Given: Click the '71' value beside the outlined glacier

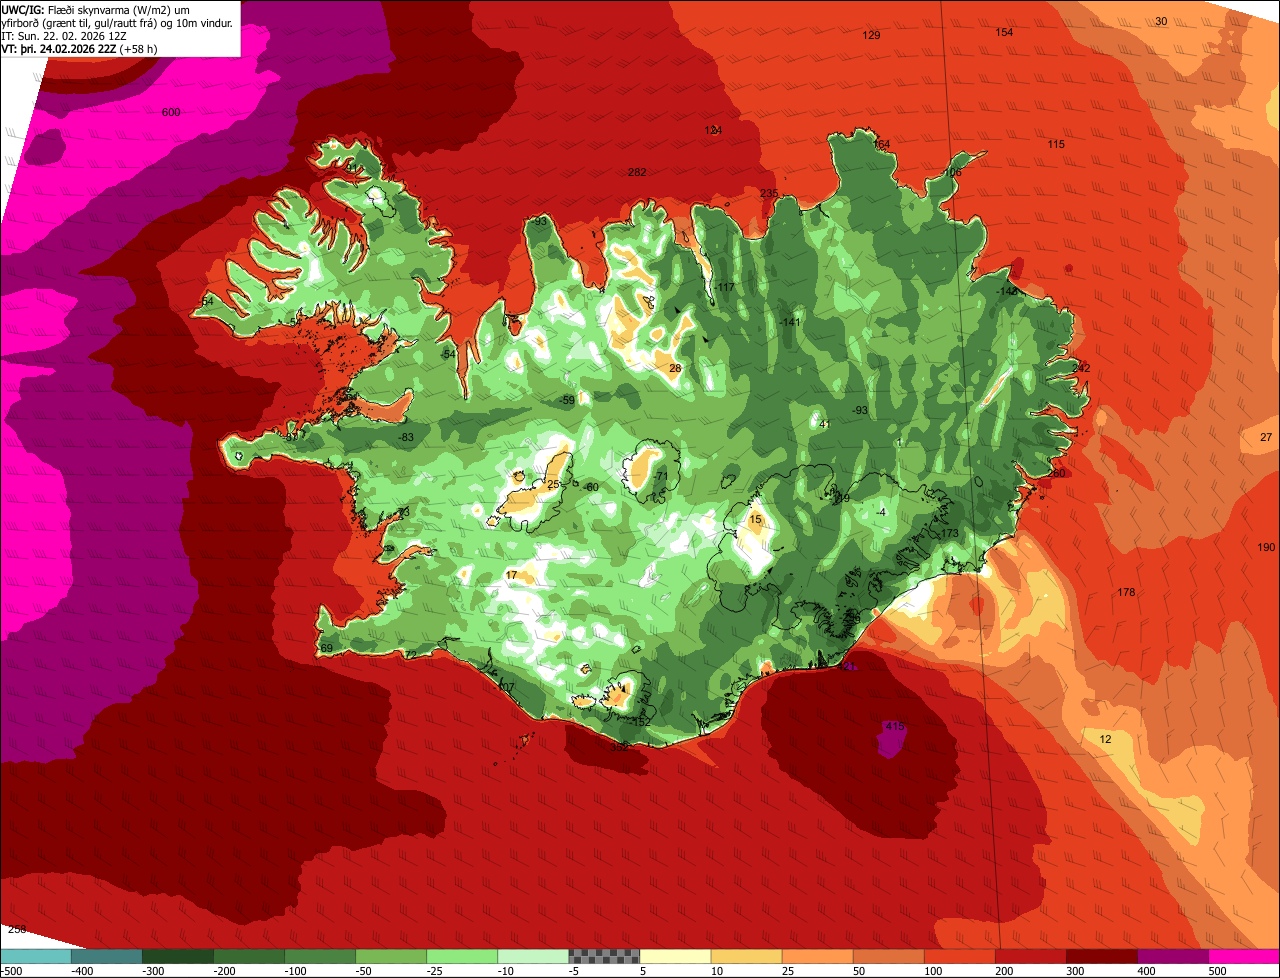Looking at the screenshot, I should click(661, 475).
